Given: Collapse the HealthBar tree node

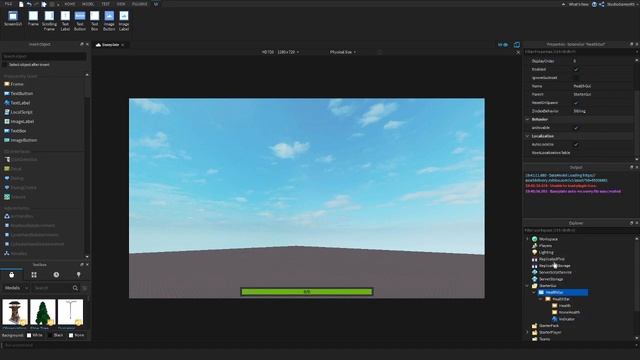Looking at the screenshot, I should click(541, 299).
